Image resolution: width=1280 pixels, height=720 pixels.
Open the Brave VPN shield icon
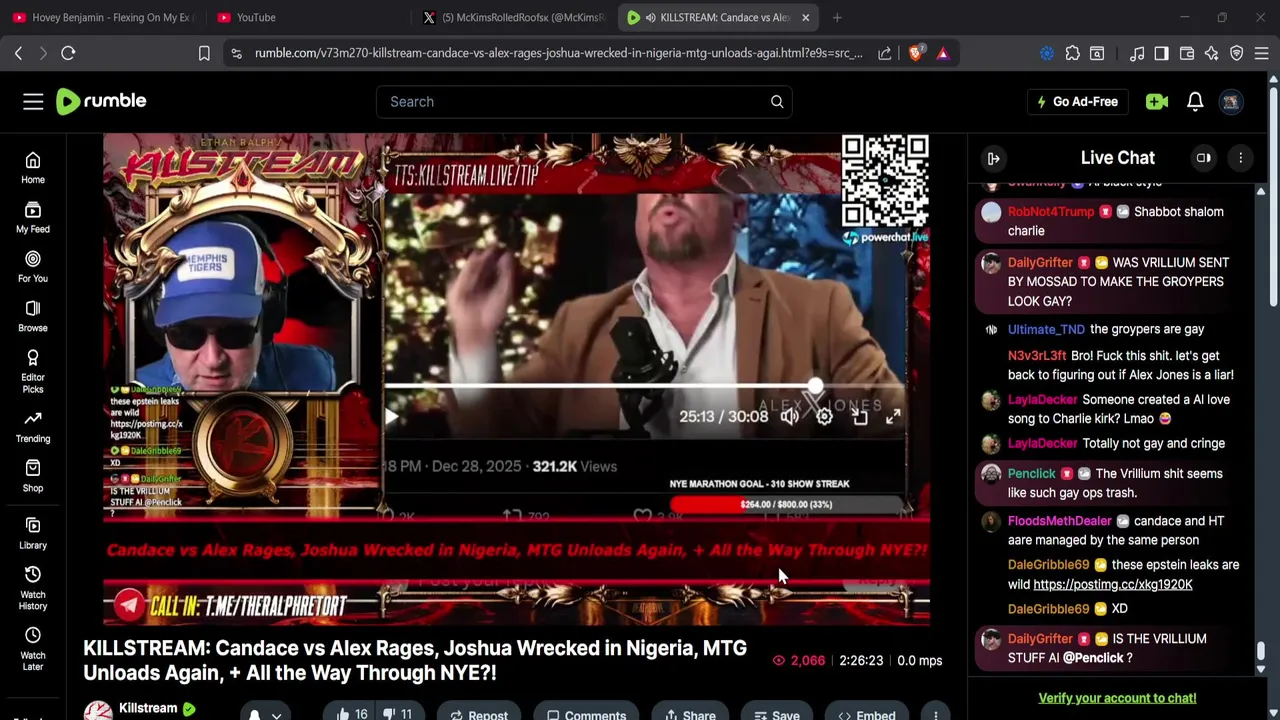tap(1237, 53)
